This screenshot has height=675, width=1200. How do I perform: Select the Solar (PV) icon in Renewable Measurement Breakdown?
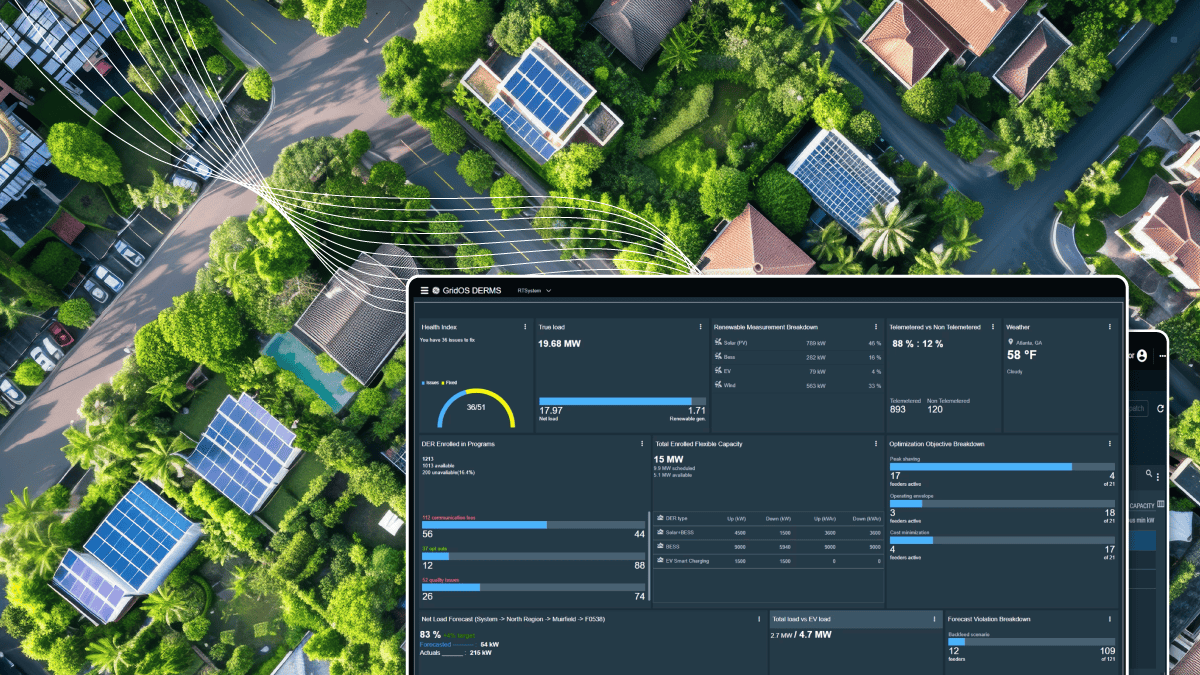[x=718, y=341]
